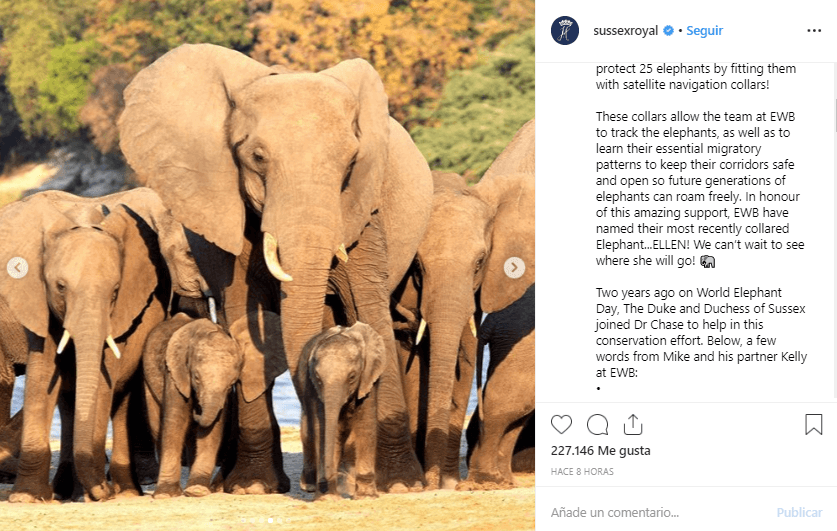The width and height of the screenshot is (837, 531).
Task: Click the elephant emoji in the caption
Action: pyautogui.click(x=708, y=262)
